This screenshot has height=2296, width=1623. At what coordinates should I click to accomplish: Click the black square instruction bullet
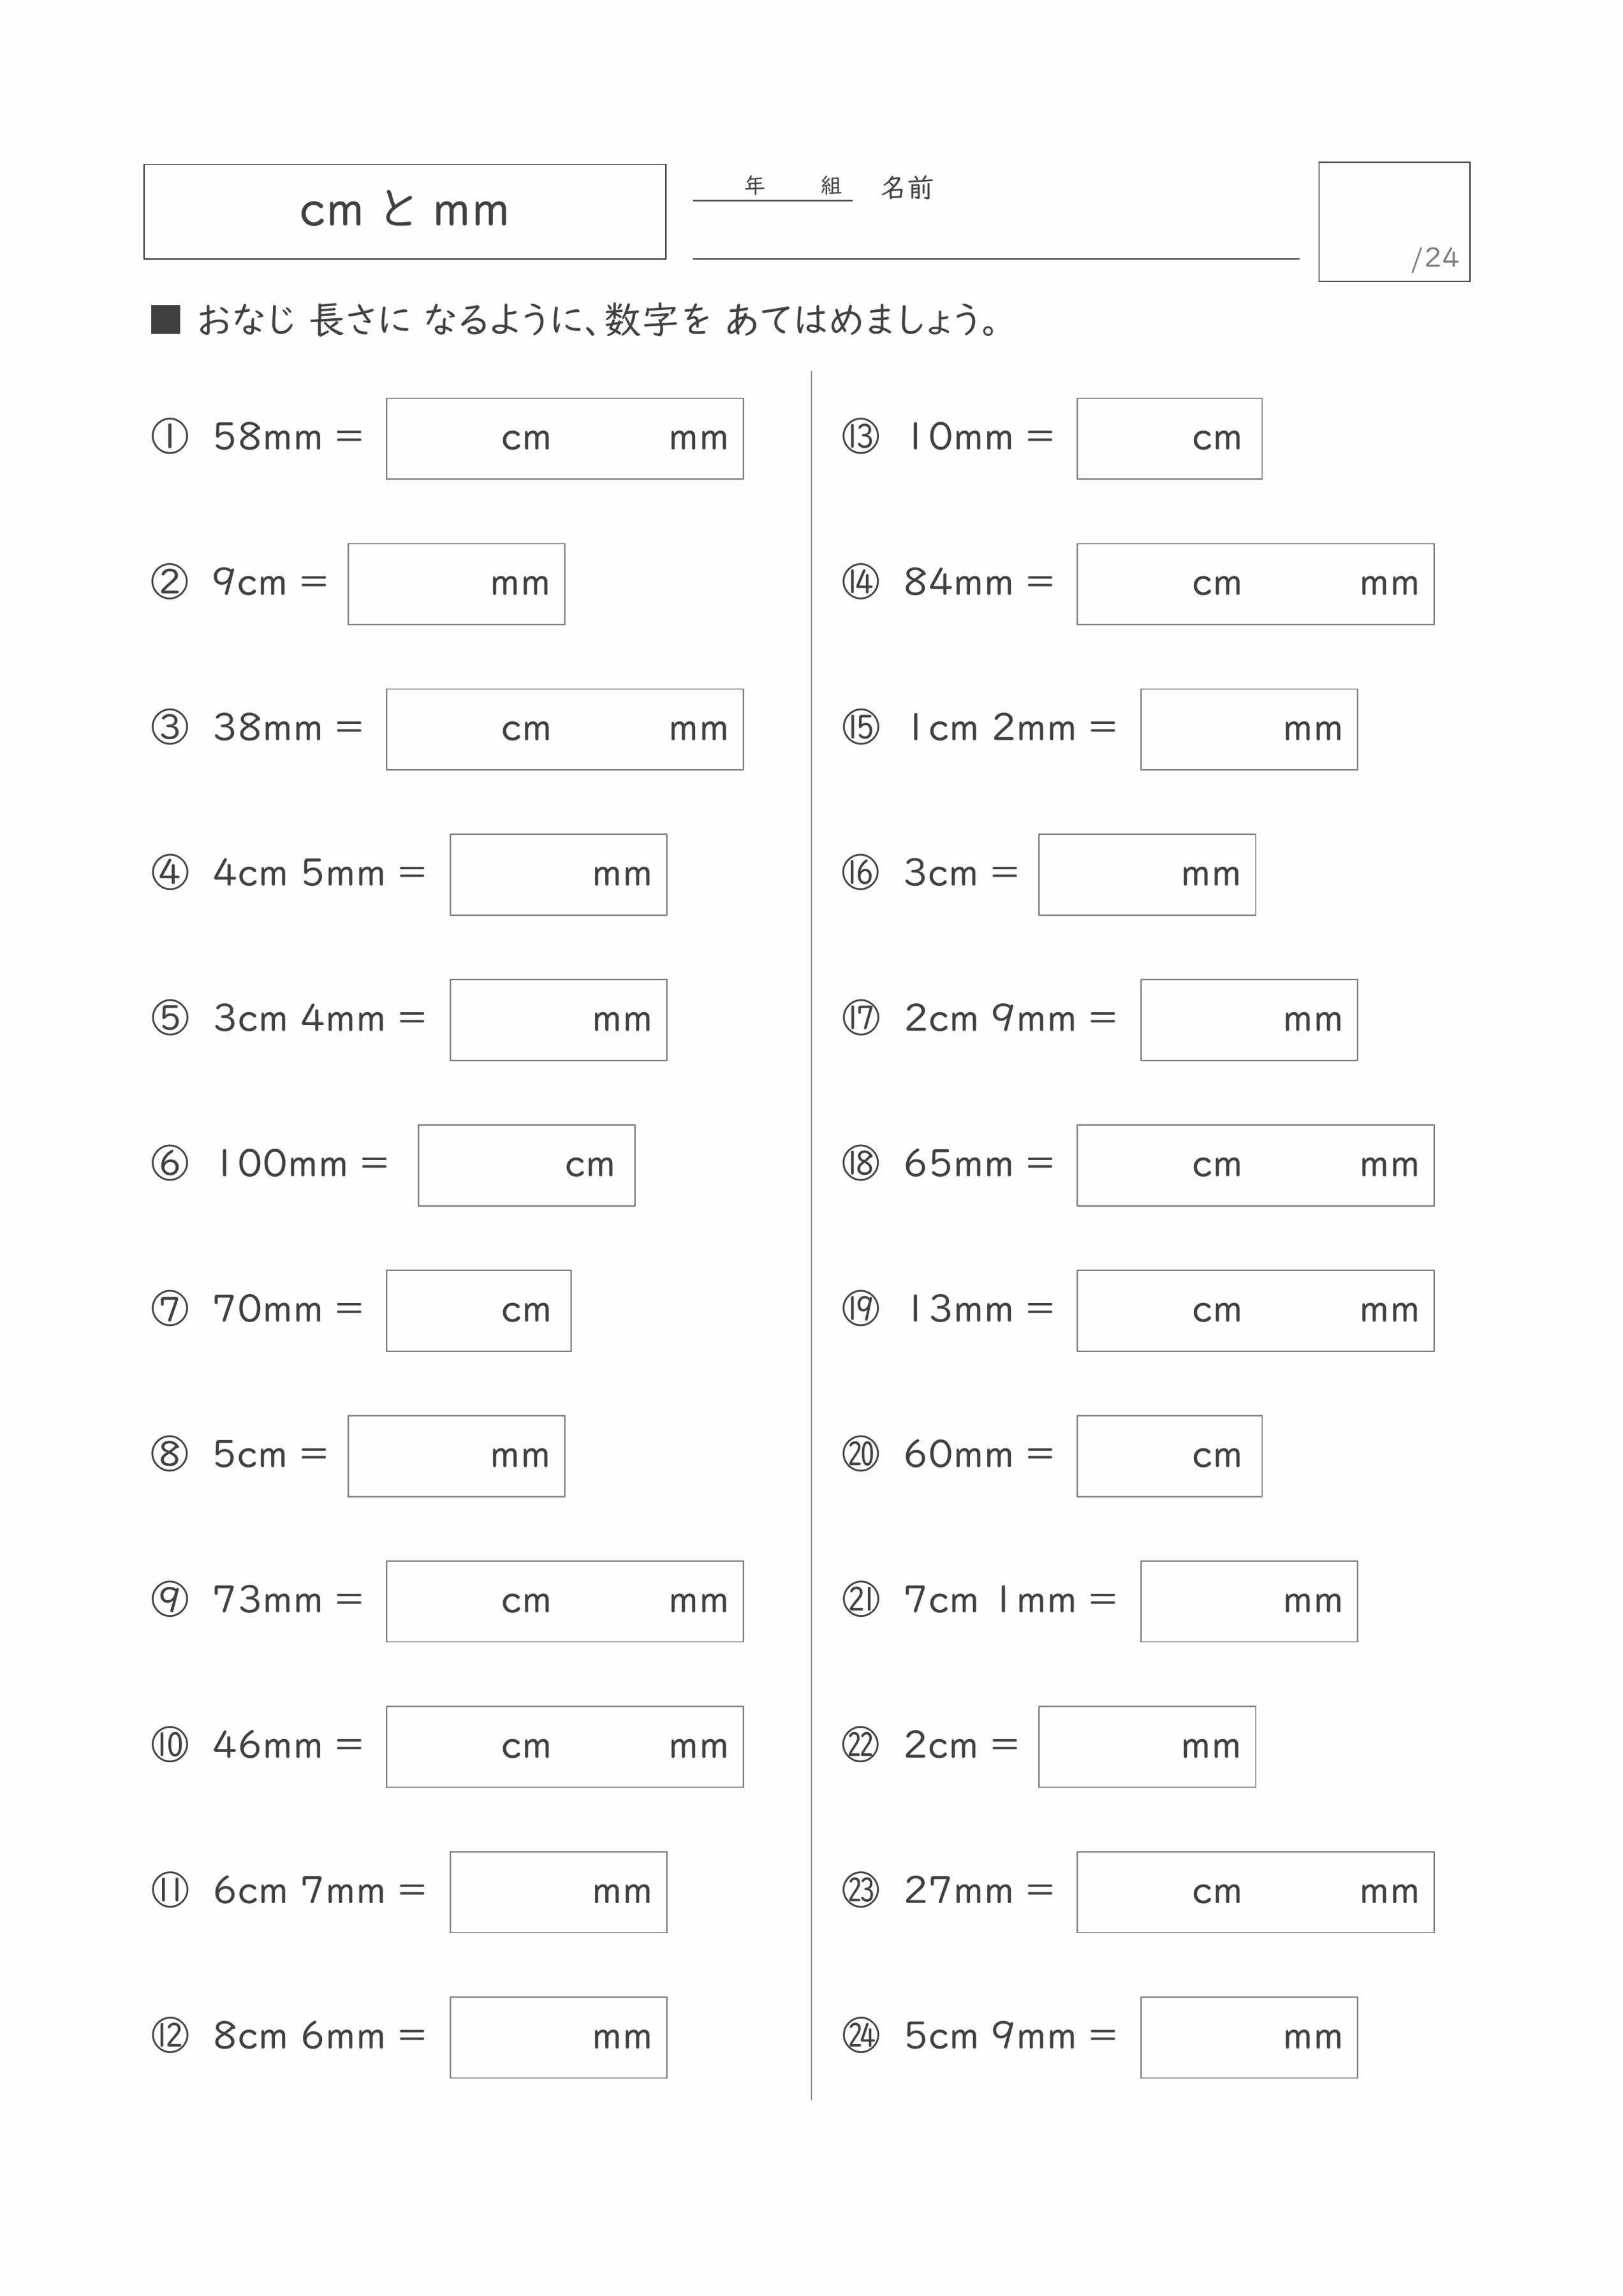click(x=165, y=319)
